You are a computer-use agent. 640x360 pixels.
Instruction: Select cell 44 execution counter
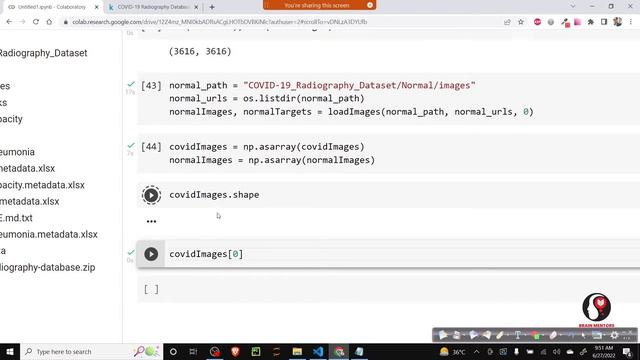(151, 147)
